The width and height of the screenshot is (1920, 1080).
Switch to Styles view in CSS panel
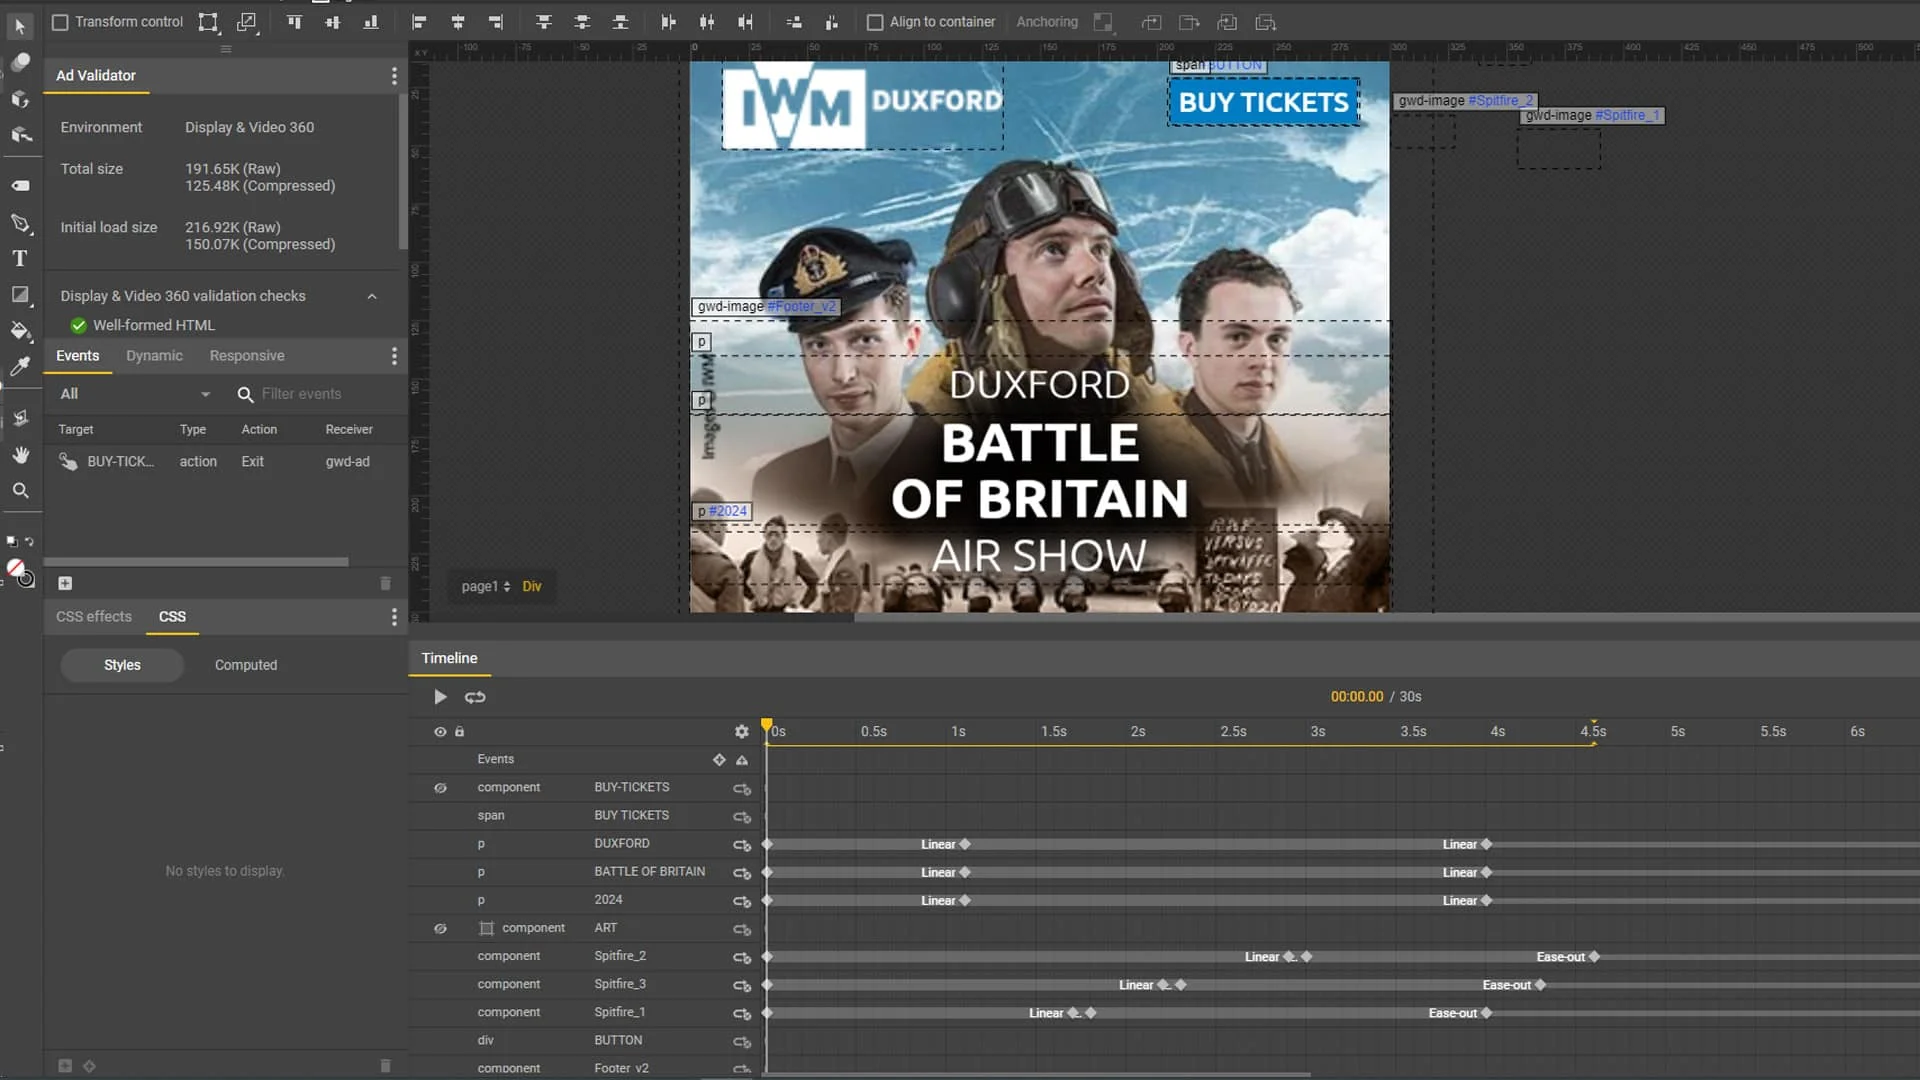tap(122, 665)
